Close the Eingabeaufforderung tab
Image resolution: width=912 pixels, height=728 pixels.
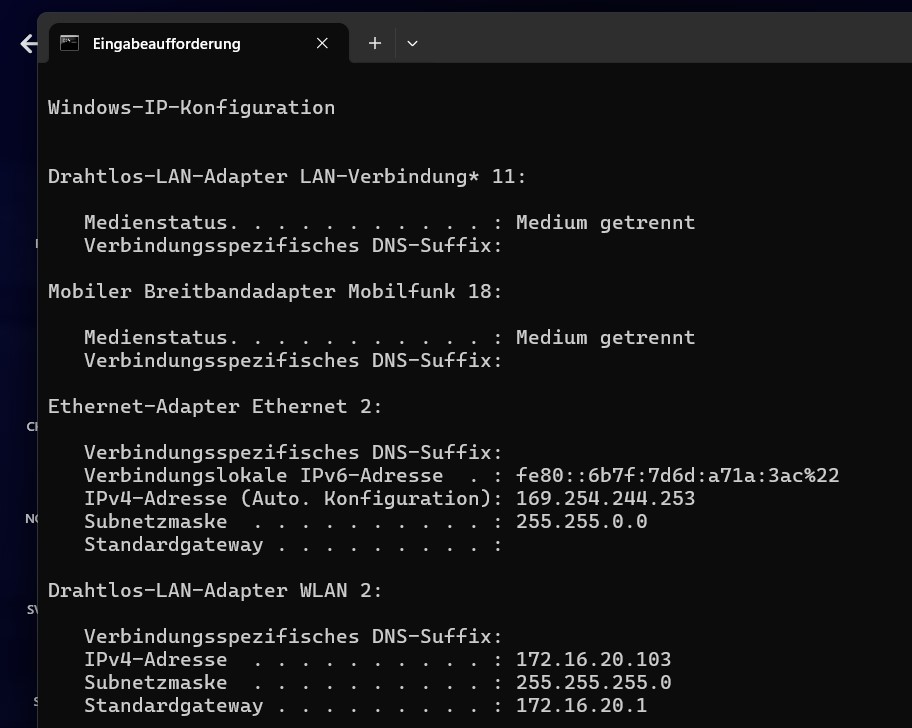tap(322, 43)
